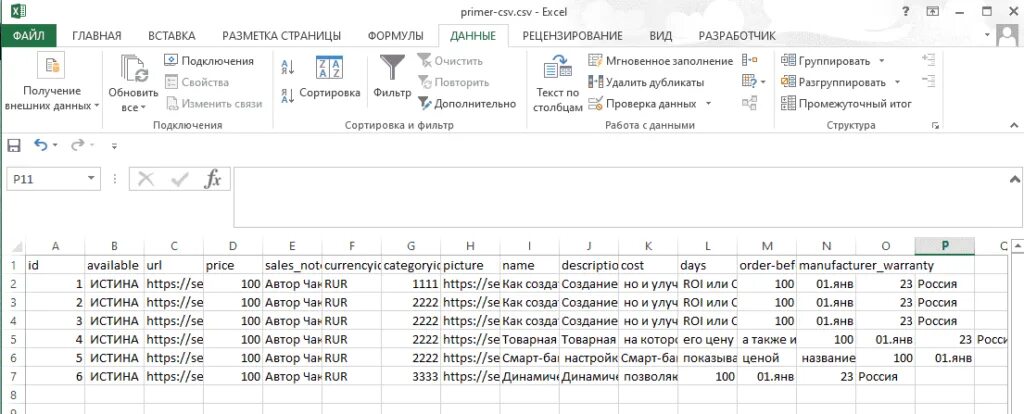
Task: Expand the Обновить все dropdown arrow
Action: point(143,108)
